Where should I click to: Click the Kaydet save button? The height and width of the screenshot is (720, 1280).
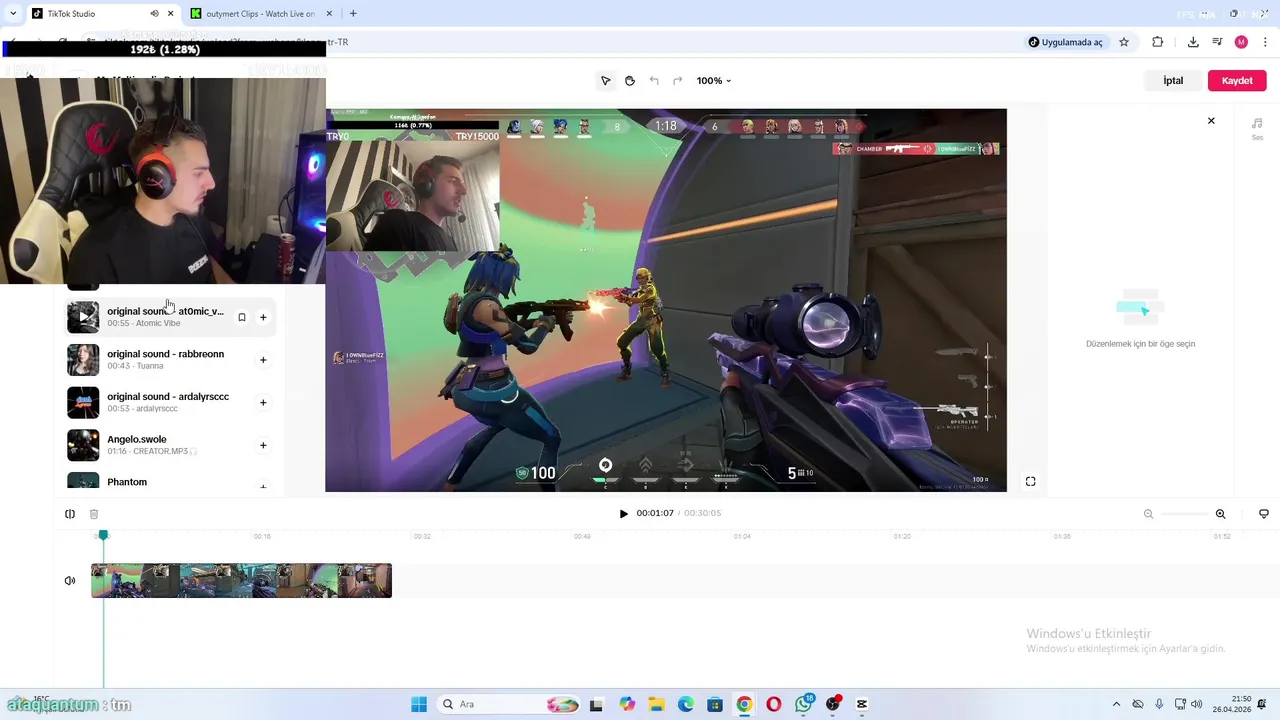click(x=1237, y=81)
